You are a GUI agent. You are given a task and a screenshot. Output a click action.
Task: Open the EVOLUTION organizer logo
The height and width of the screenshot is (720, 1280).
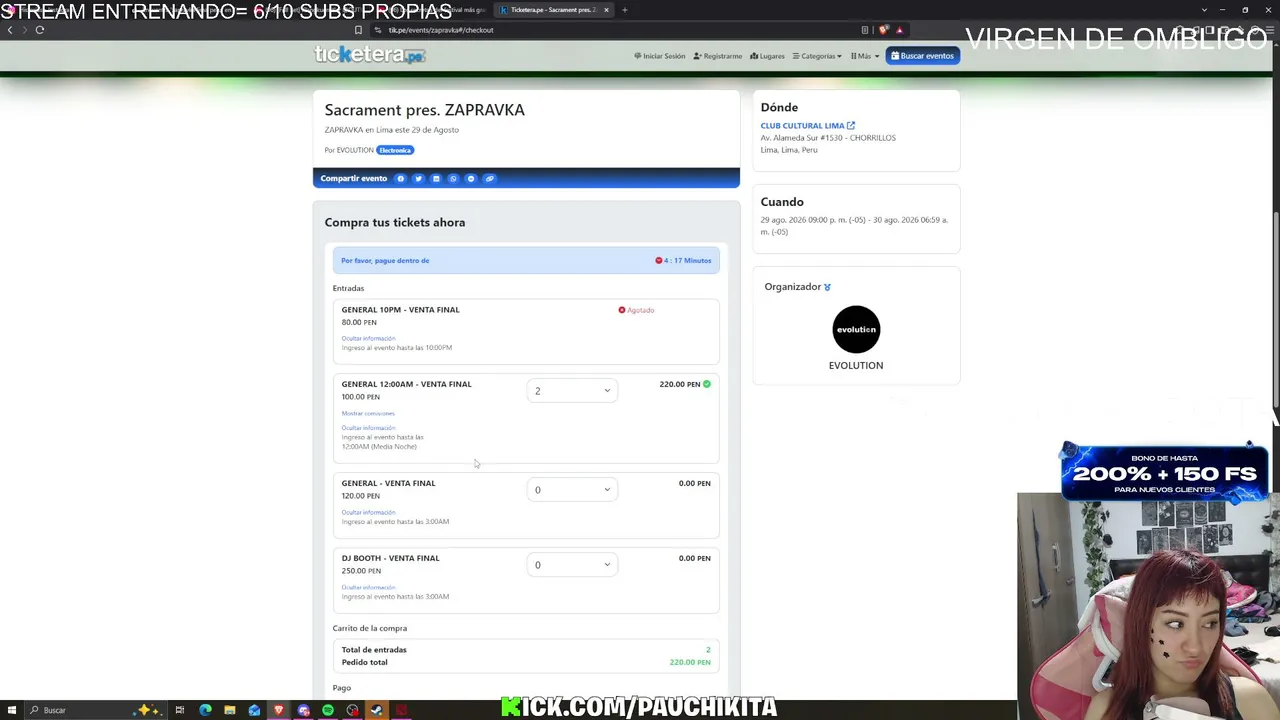pyautogui.click(x=856, y=329)
